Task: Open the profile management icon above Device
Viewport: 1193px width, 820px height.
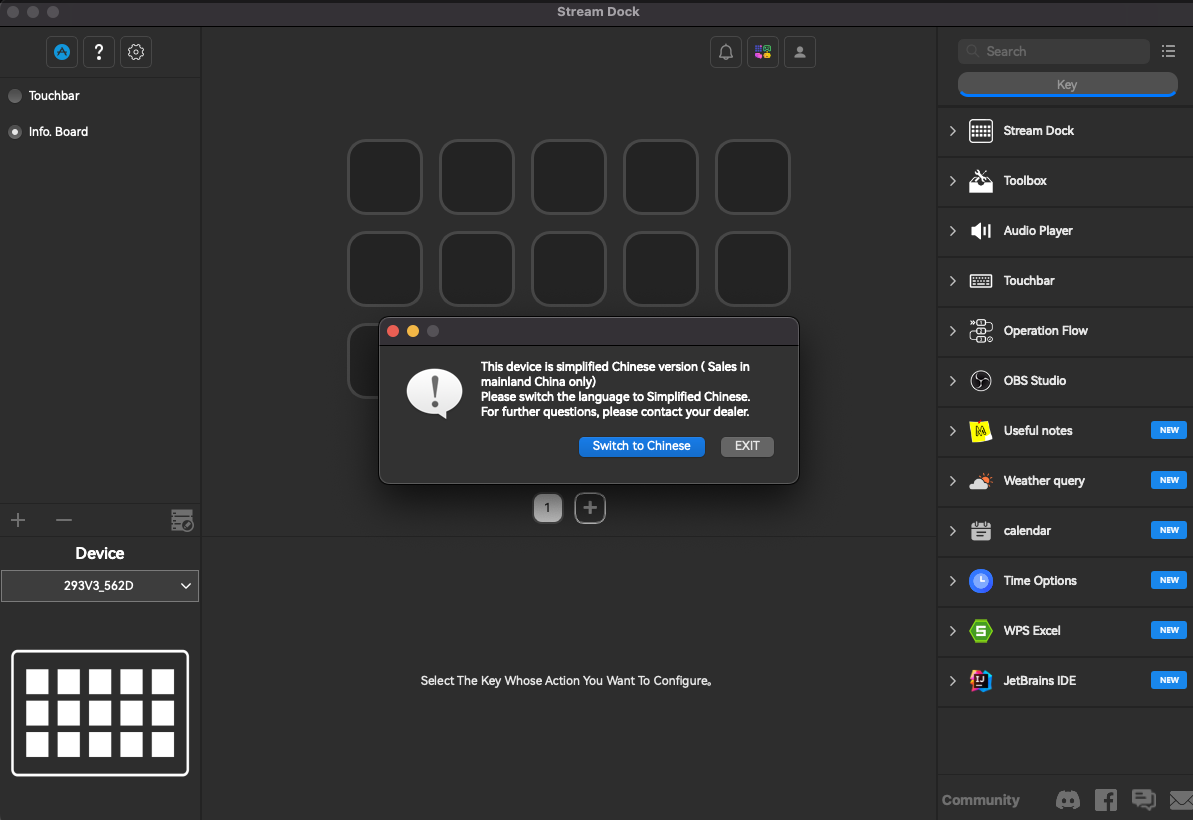Action: [x=182, y=520]
